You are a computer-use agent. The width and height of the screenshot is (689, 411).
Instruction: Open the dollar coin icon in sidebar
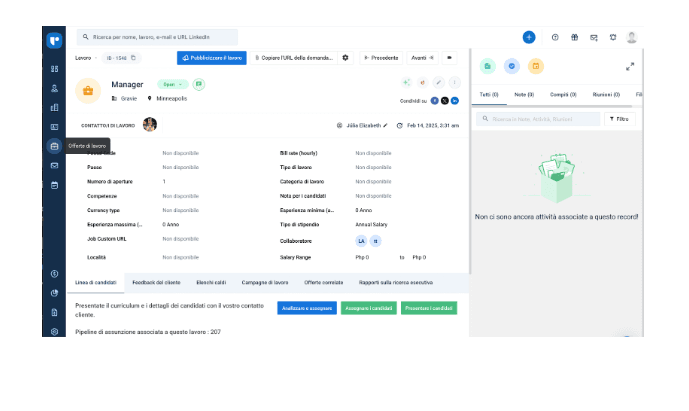[x=54, y=274]
